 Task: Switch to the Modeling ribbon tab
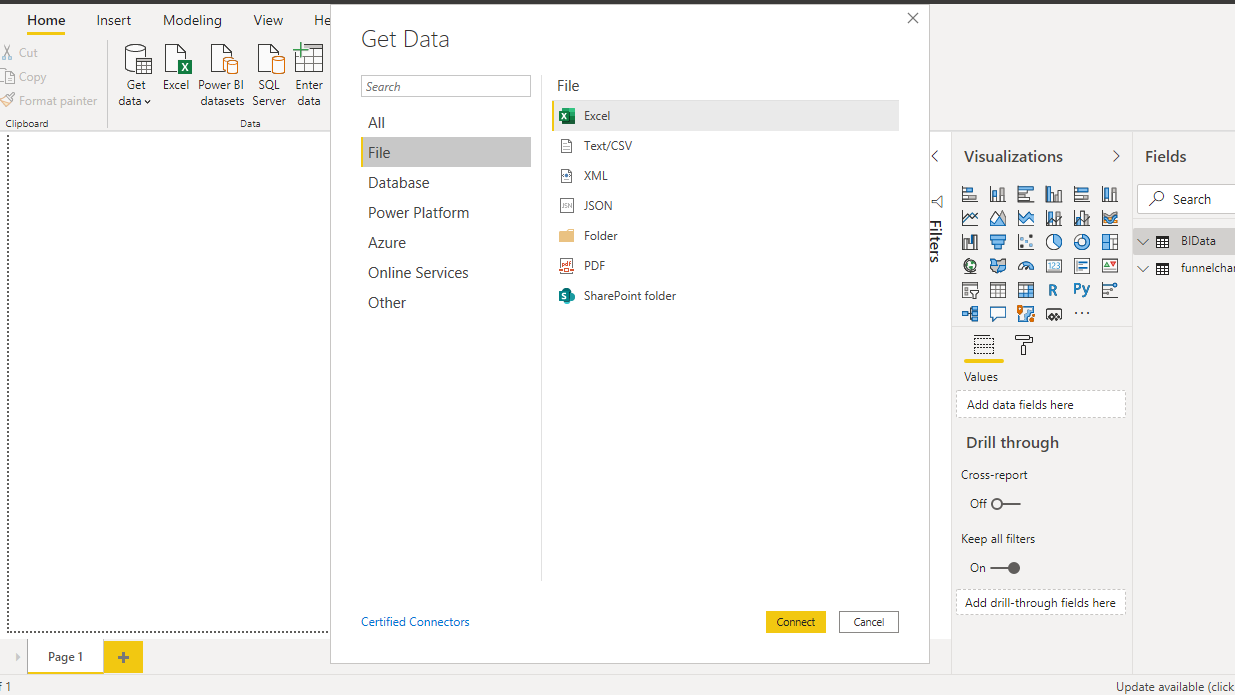(192, 20)
